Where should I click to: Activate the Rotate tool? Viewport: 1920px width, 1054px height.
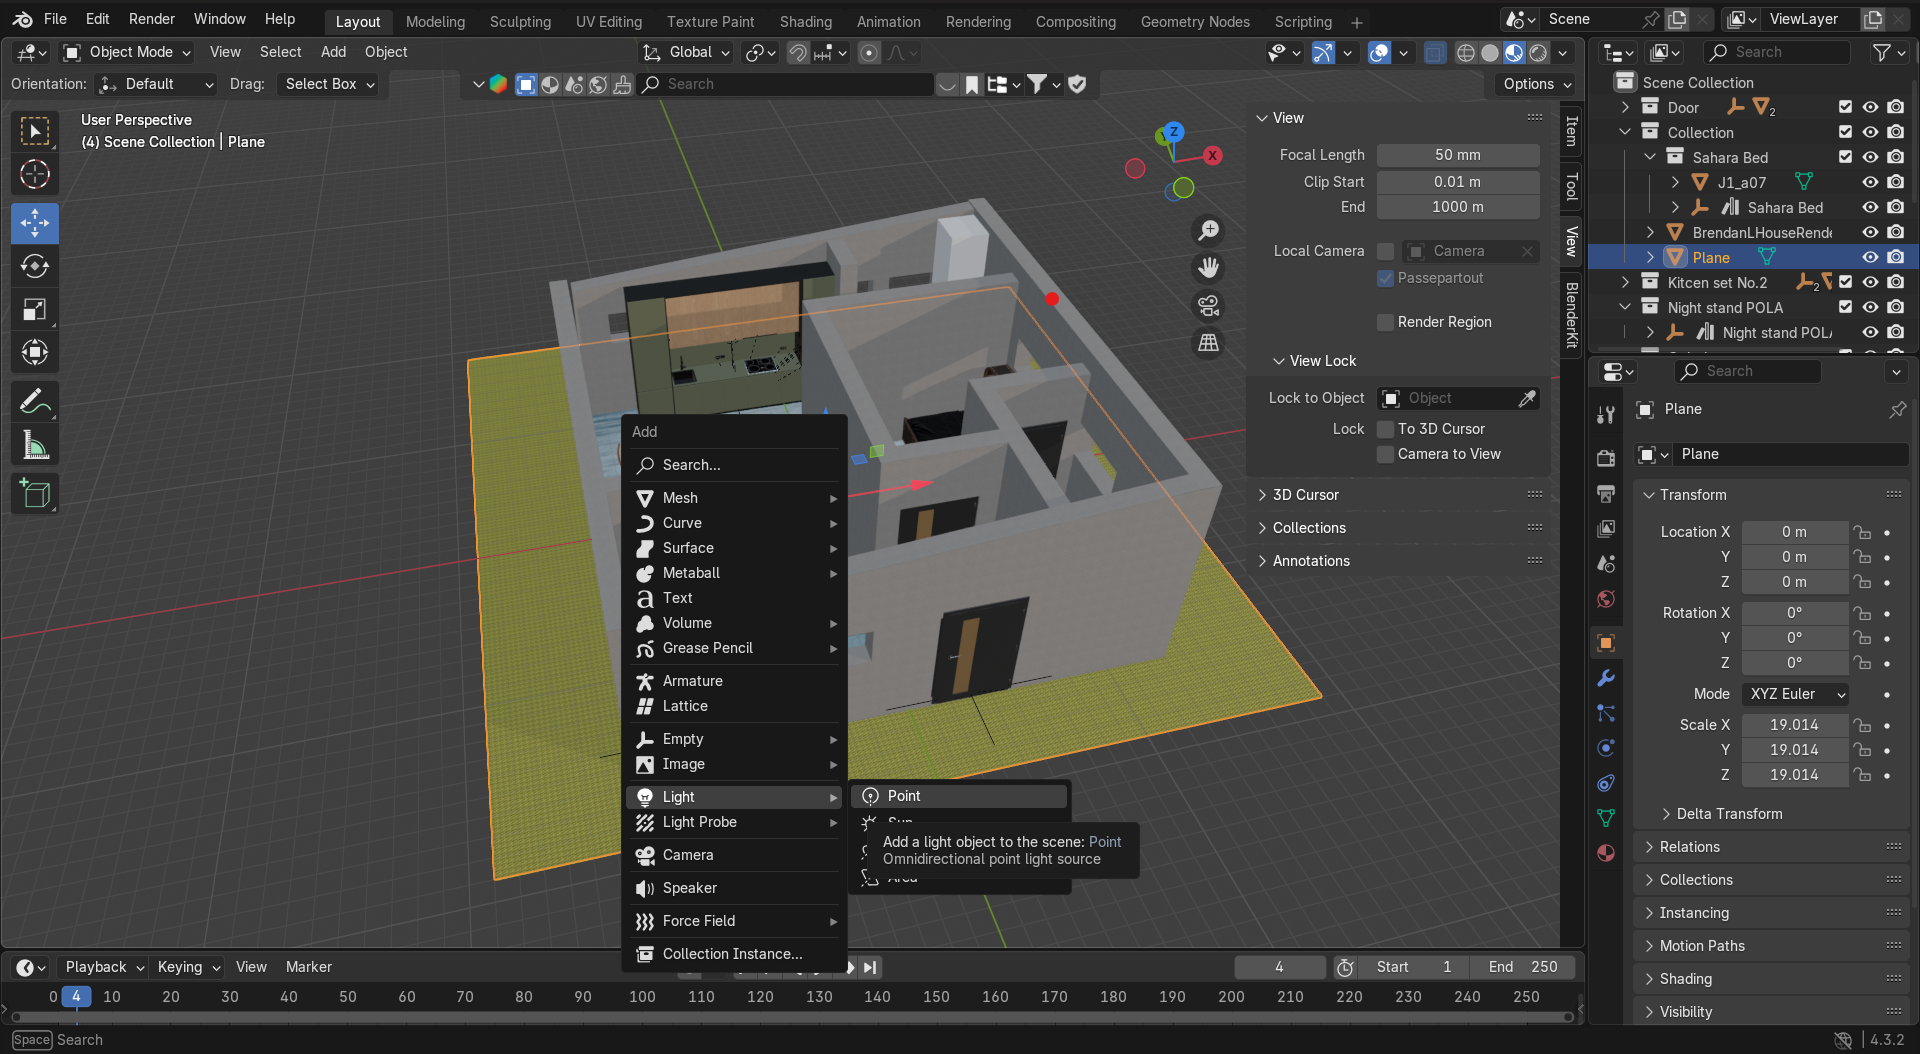click(x=35, y=266)
